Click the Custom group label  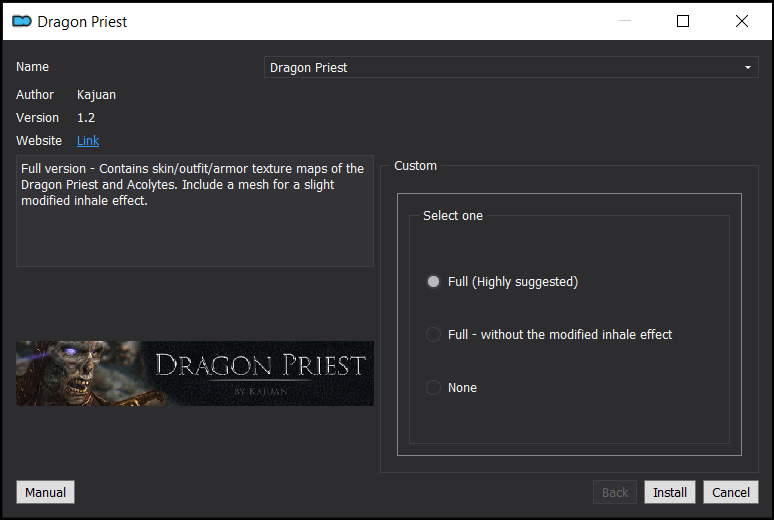pos(415,166)
